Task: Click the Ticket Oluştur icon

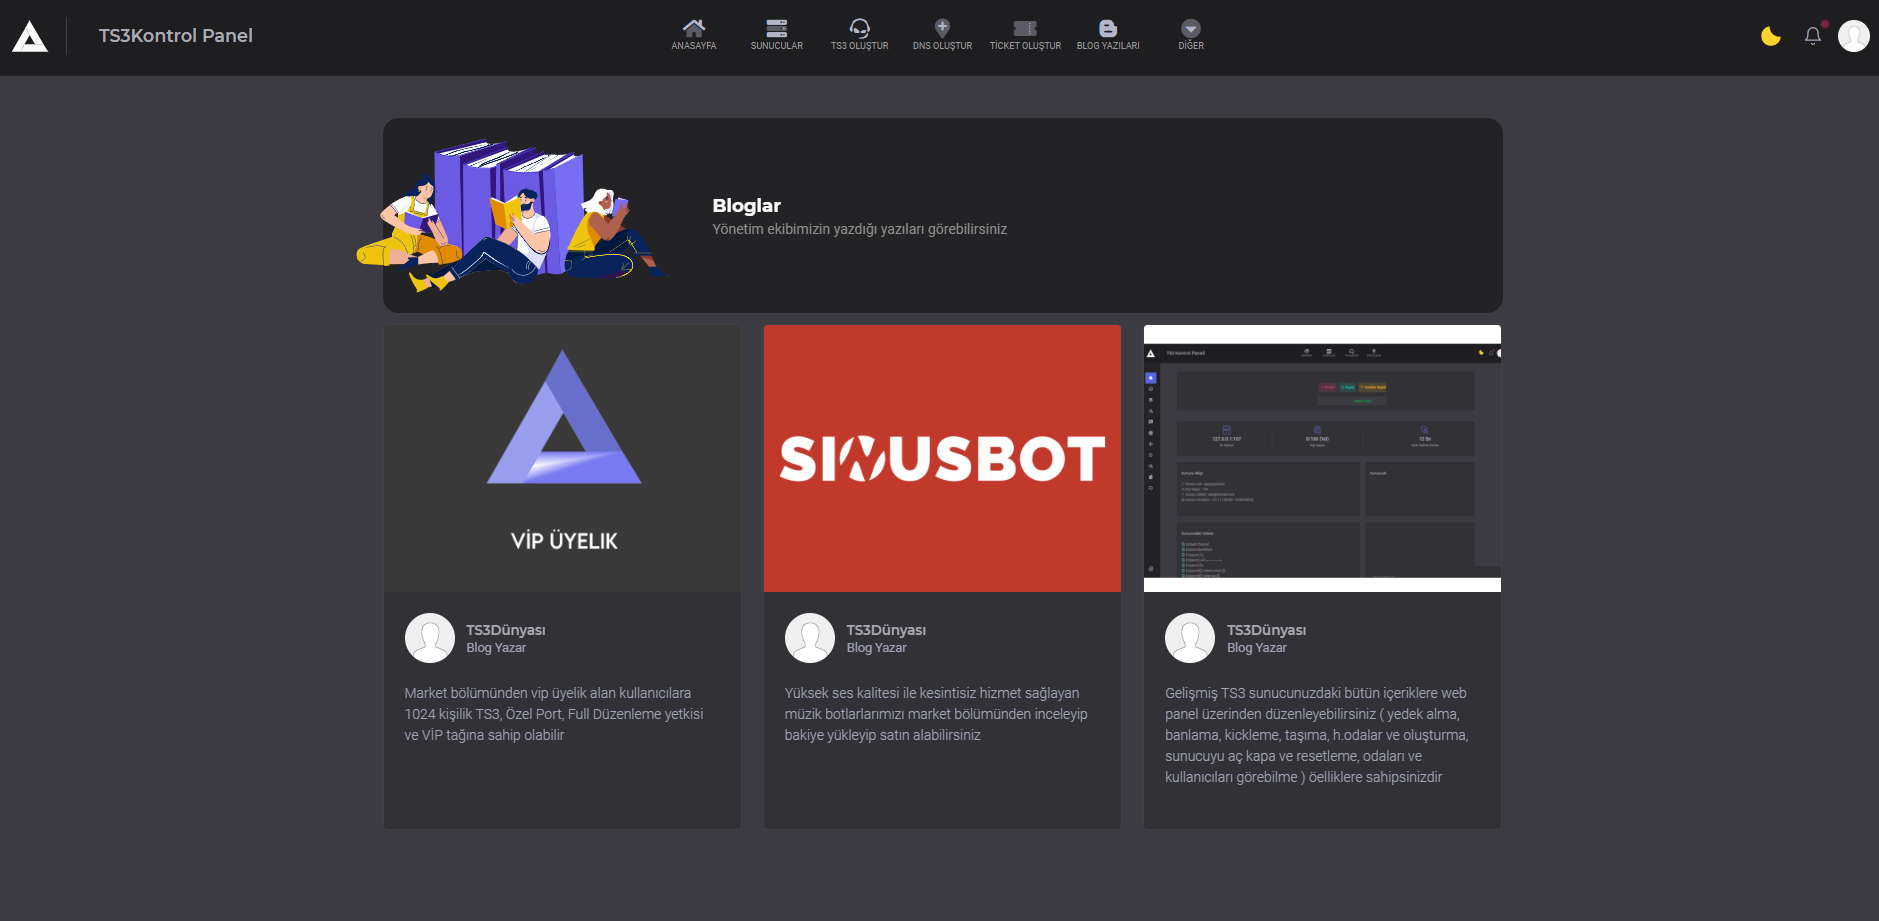Action: point(1025,29)
